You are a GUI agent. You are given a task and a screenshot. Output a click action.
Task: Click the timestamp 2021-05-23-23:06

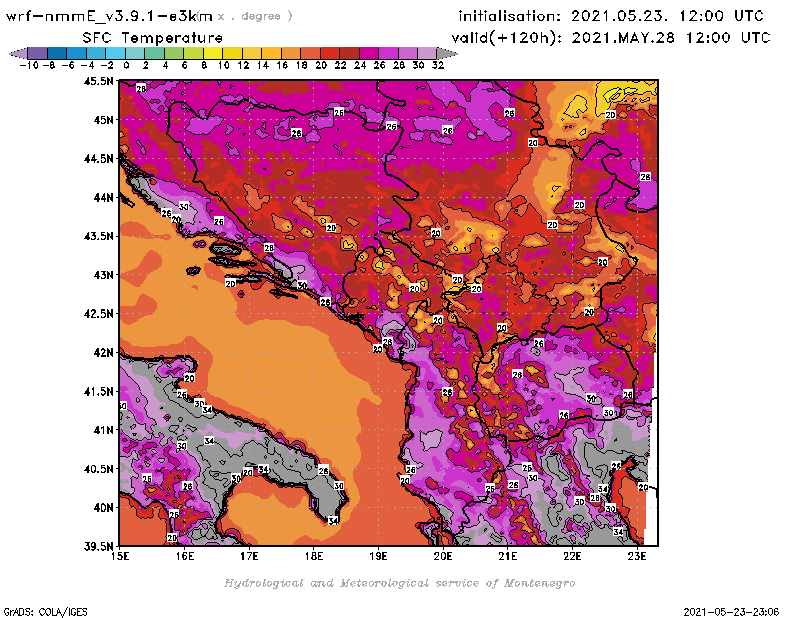tap(731, 612)
